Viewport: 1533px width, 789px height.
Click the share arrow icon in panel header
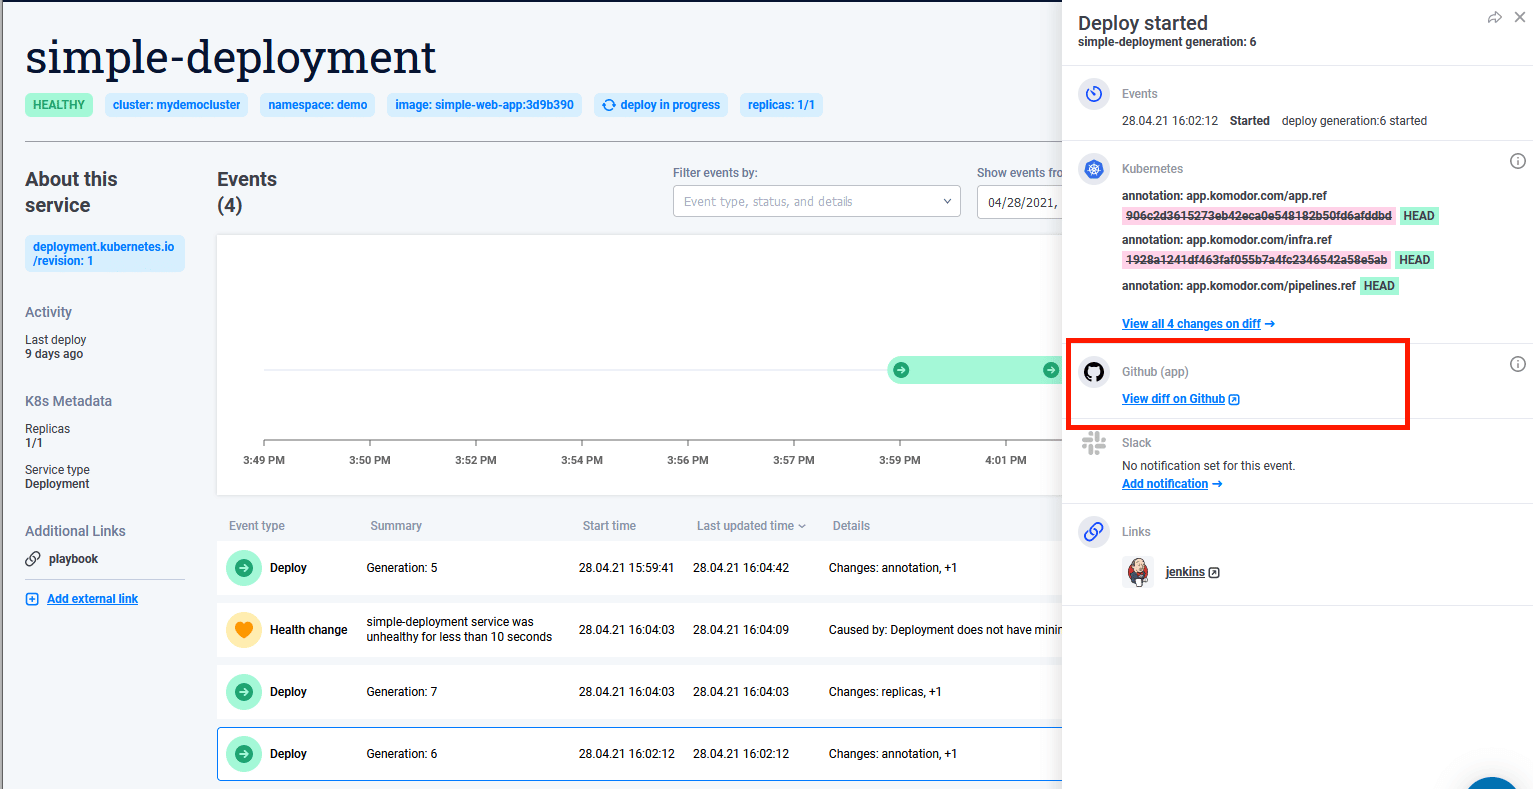tap(1494, 18)
